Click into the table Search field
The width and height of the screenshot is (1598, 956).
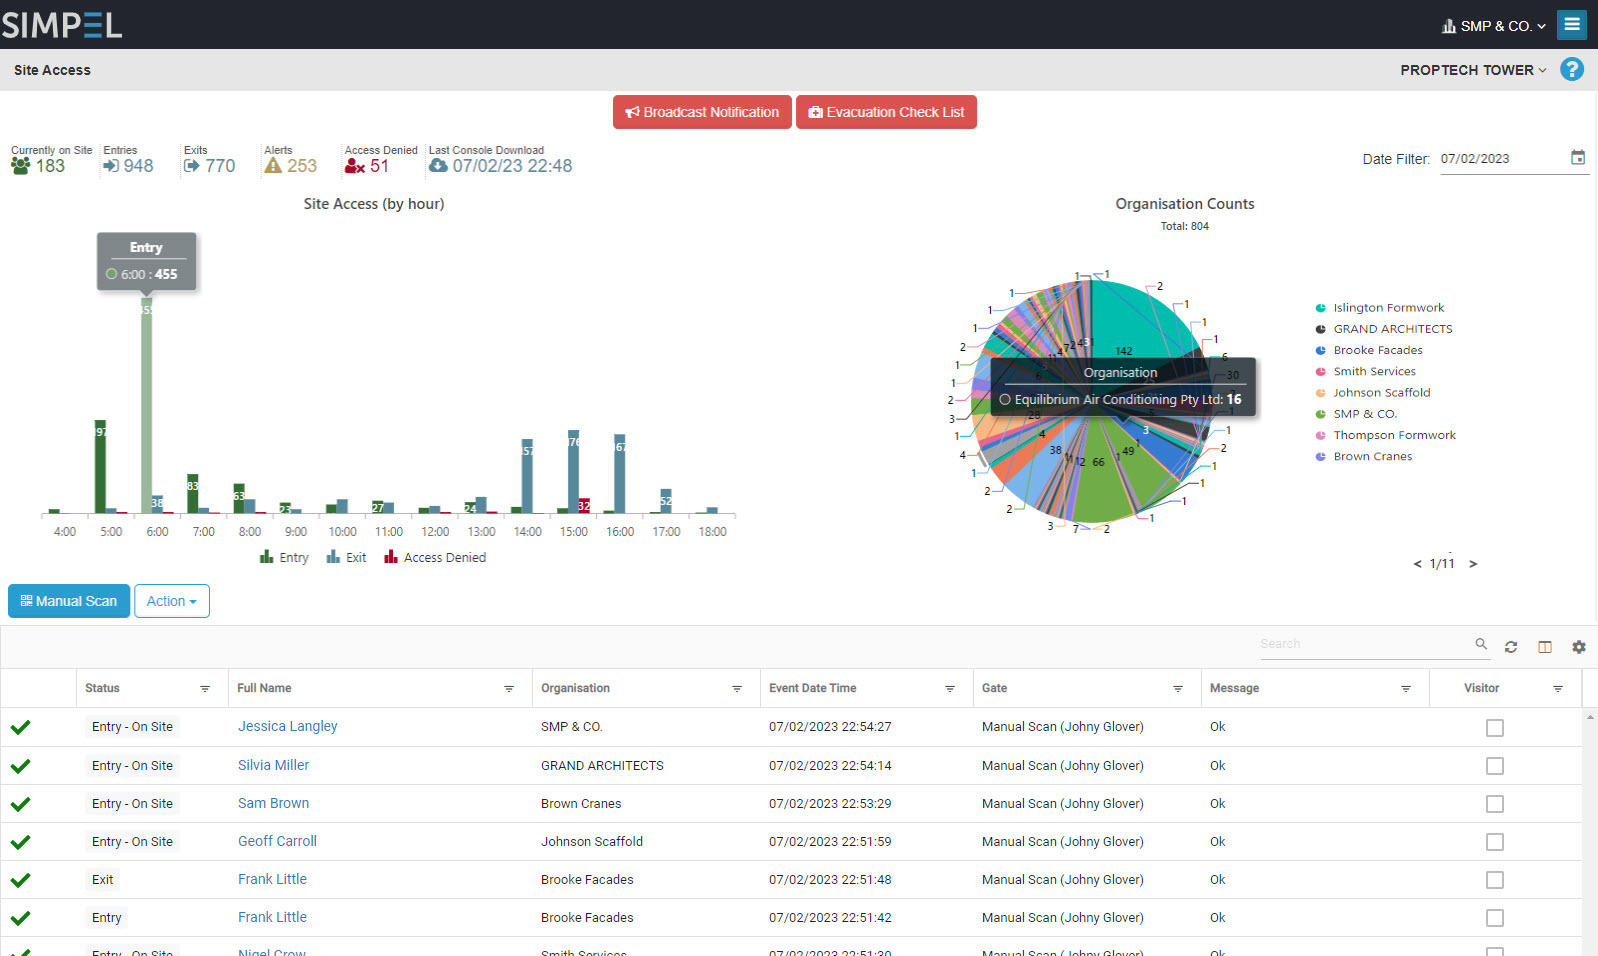[1365, 644]
